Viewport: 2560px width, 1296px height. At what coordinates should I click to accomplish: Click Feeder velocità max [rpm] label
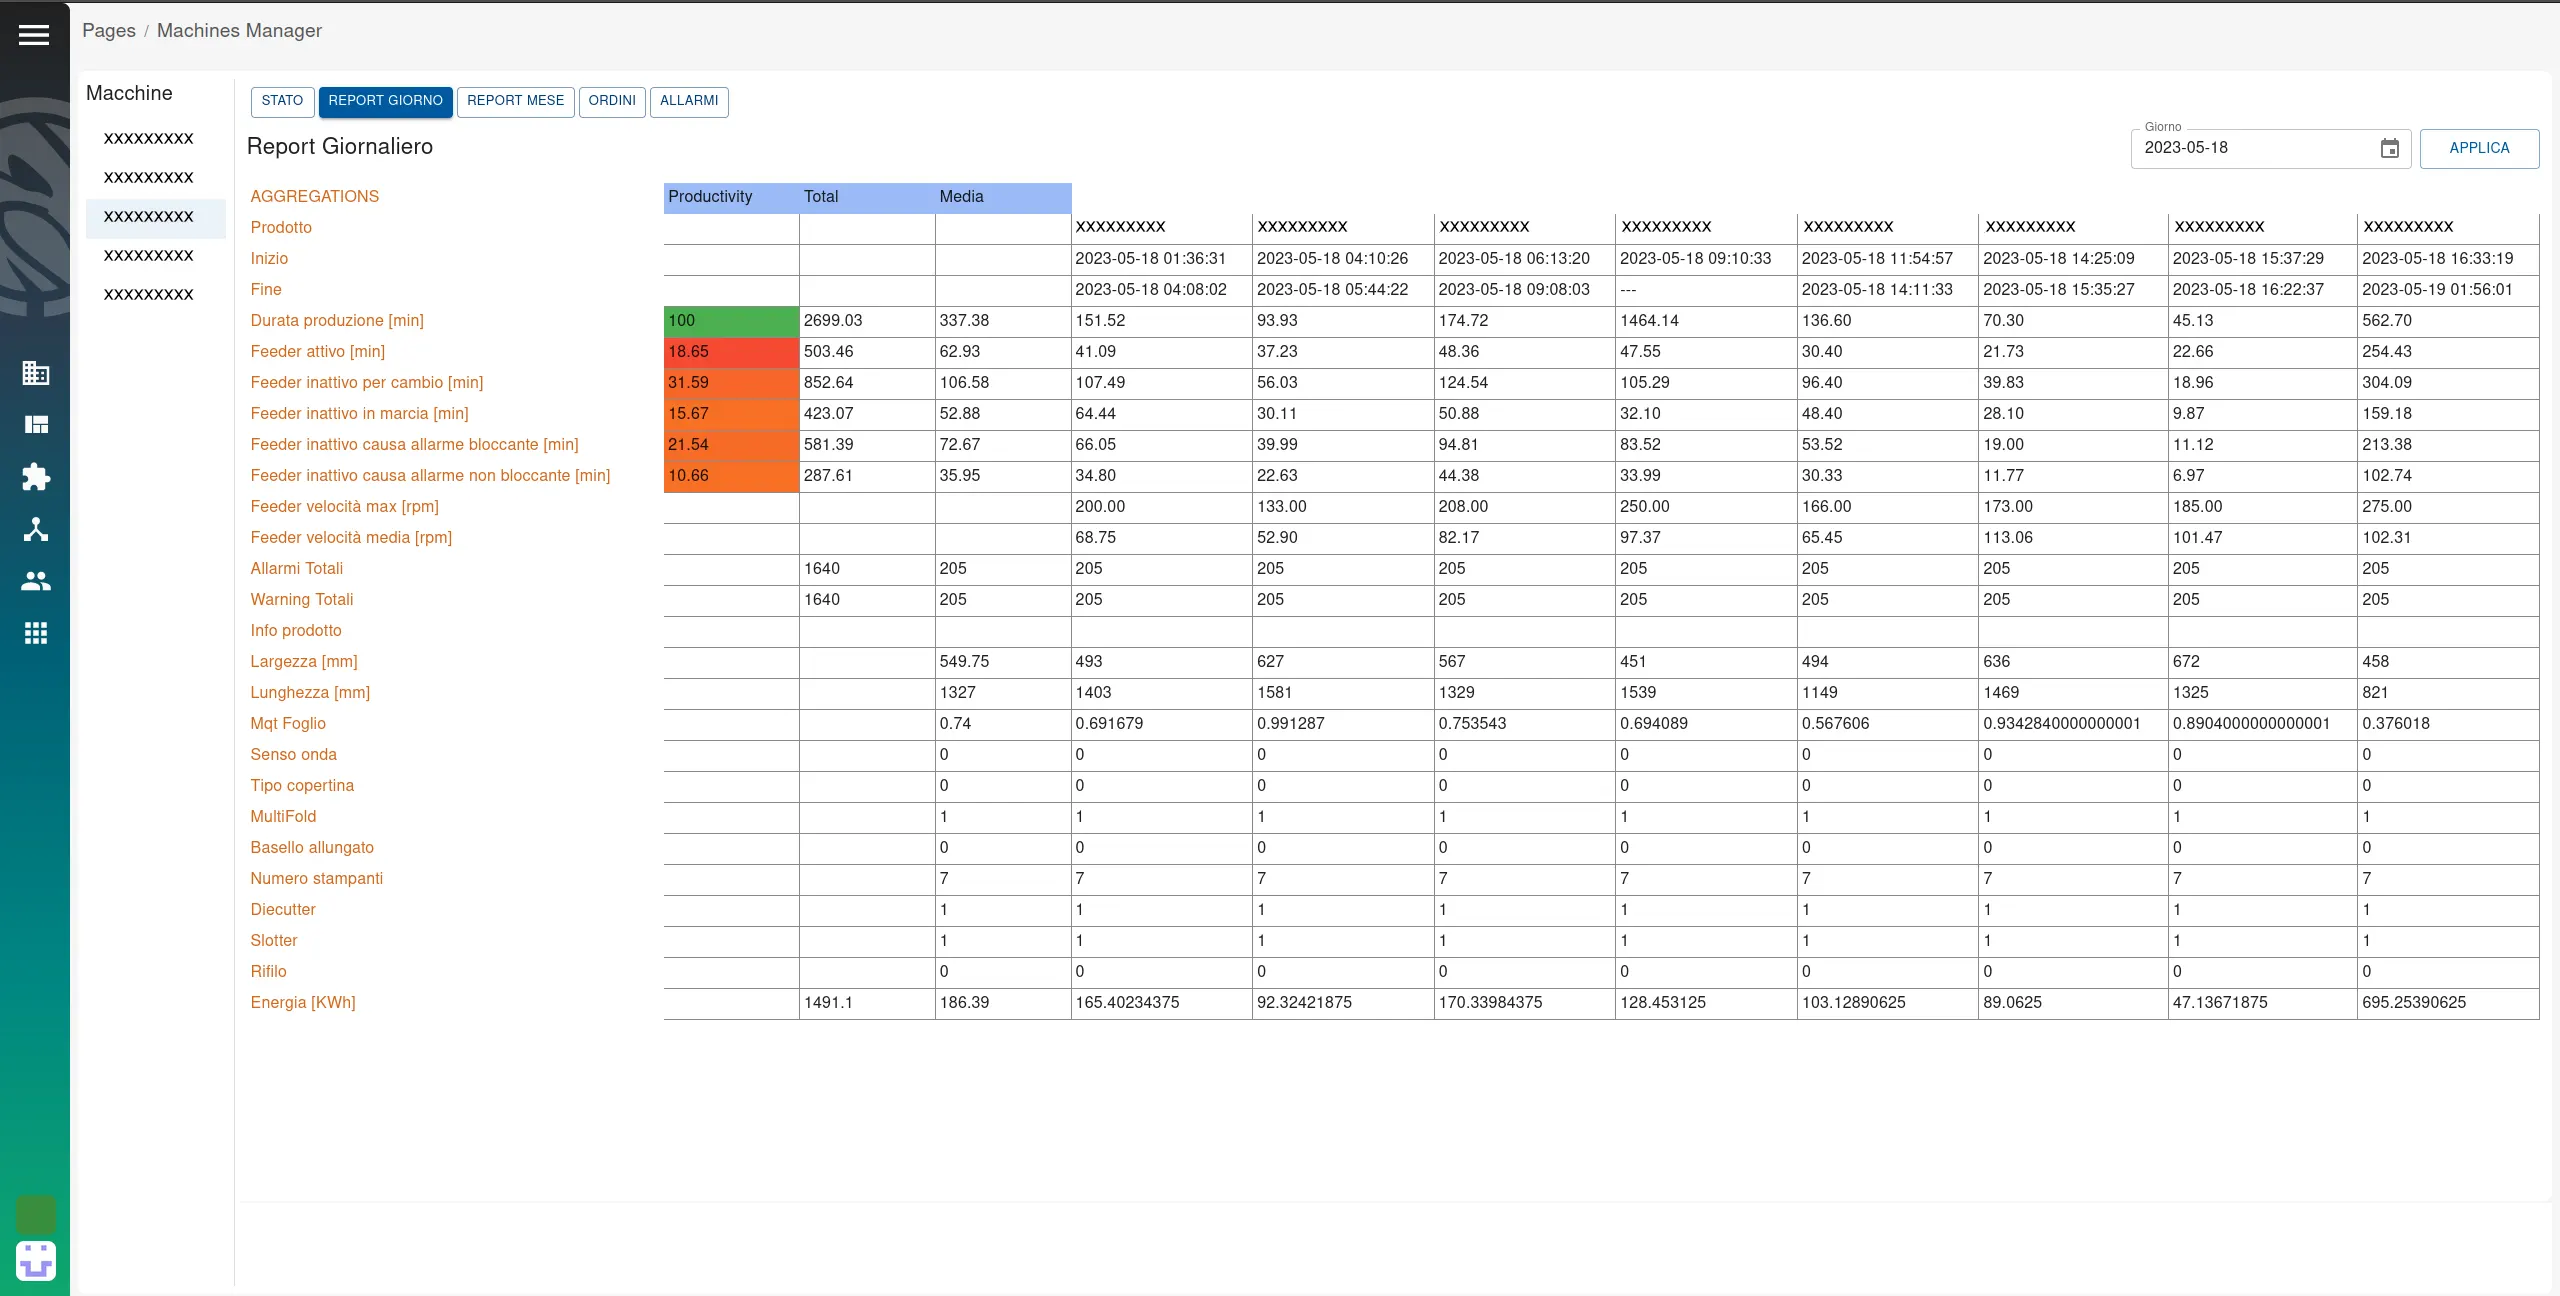(344, 507)
